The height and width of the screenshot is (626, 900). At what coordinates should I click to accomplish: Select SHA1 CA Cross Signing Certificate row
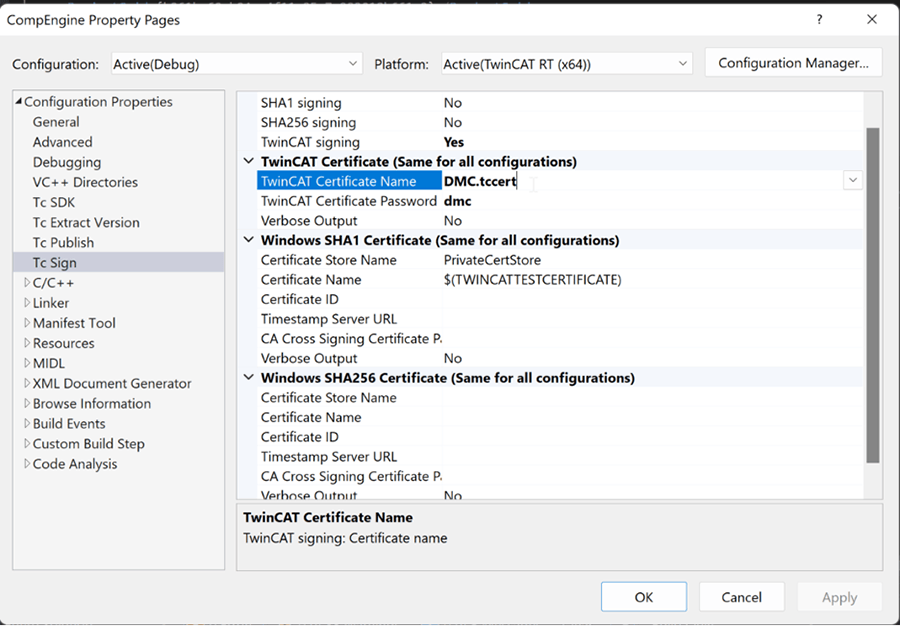point(560,339)
